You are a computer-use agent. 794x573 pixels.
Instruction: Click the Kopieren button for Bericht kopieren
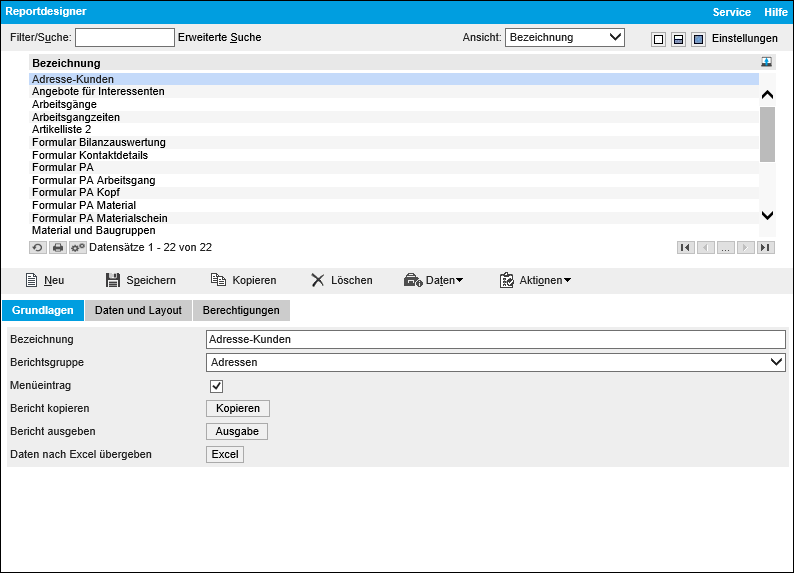pos(237,408)
